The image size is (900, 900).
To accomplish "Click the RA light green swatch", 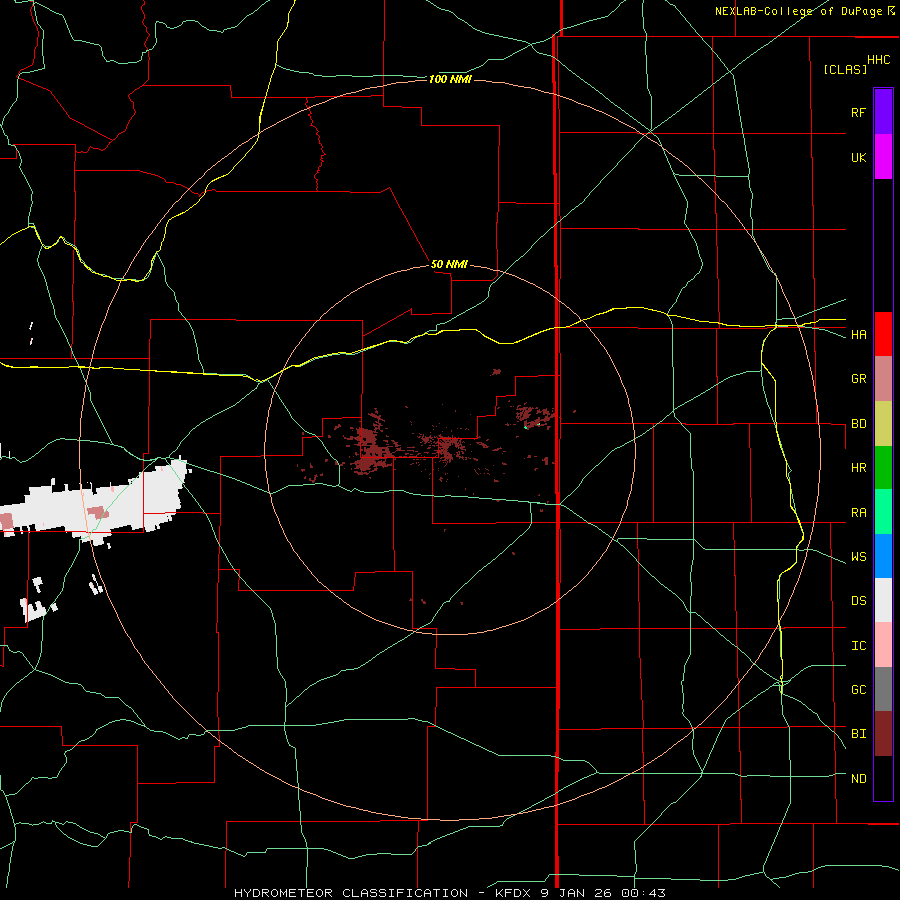I will click(x=883, y=512).
